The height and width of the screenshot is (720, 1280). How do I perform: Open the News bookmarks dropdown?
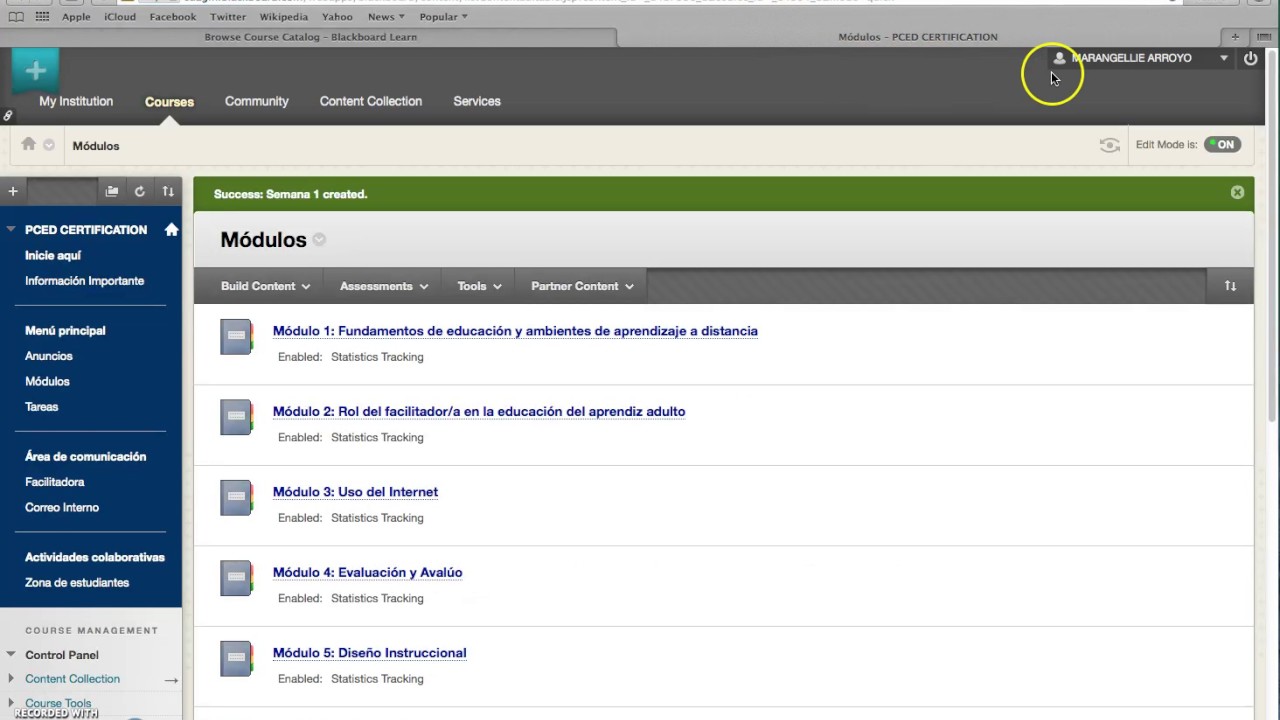click(x=386, y=17)
